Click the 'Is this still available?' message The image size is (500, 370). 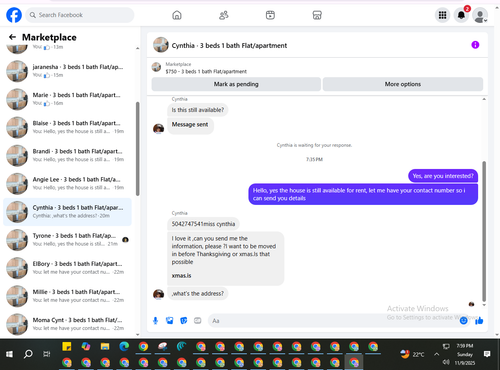coord(198,110)
